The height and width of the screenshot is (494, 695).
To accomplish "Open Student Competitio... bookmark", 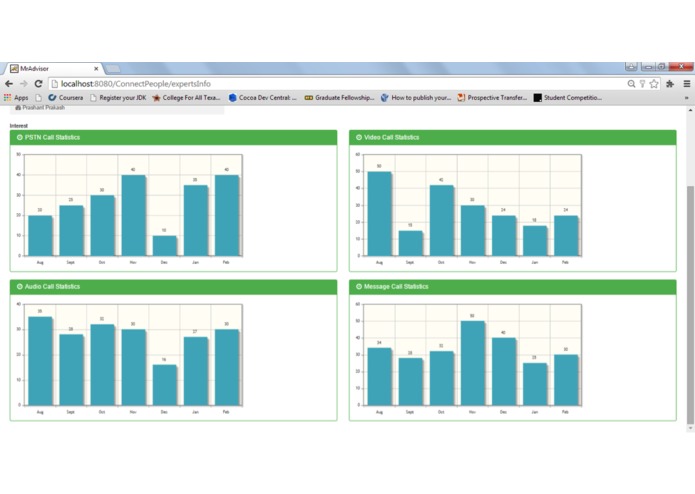I will [x=568, y=97].
